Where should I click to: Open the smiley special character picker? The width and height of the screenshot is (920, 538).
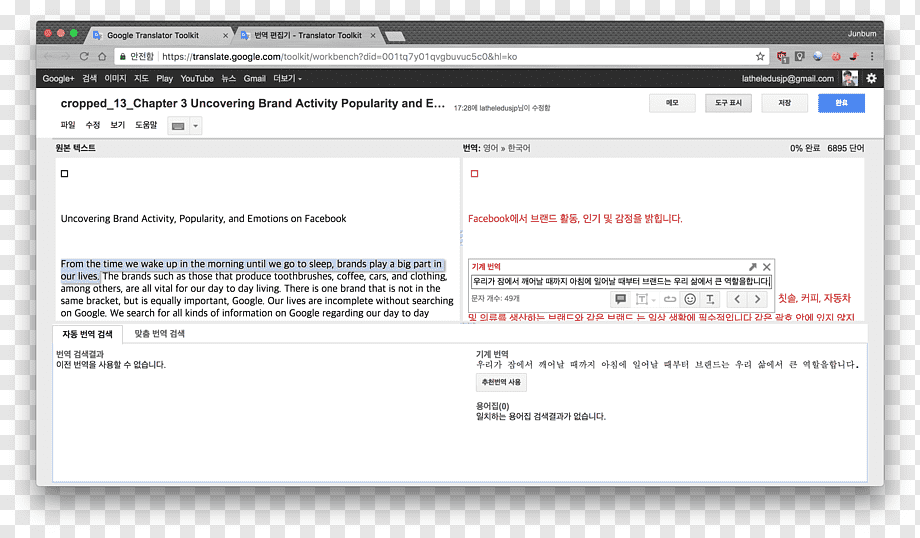point(690,299)
